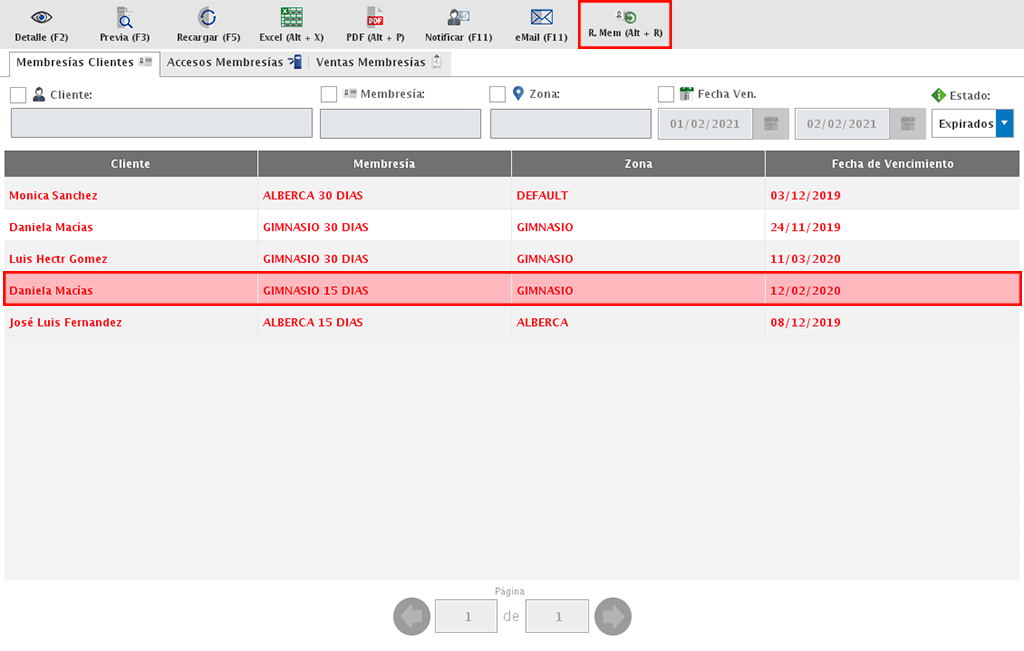The height and width of the screenshot is (651, 1024).
Task: Enable the Cliente filter checkbox
Action: click(x=18, y=94)
